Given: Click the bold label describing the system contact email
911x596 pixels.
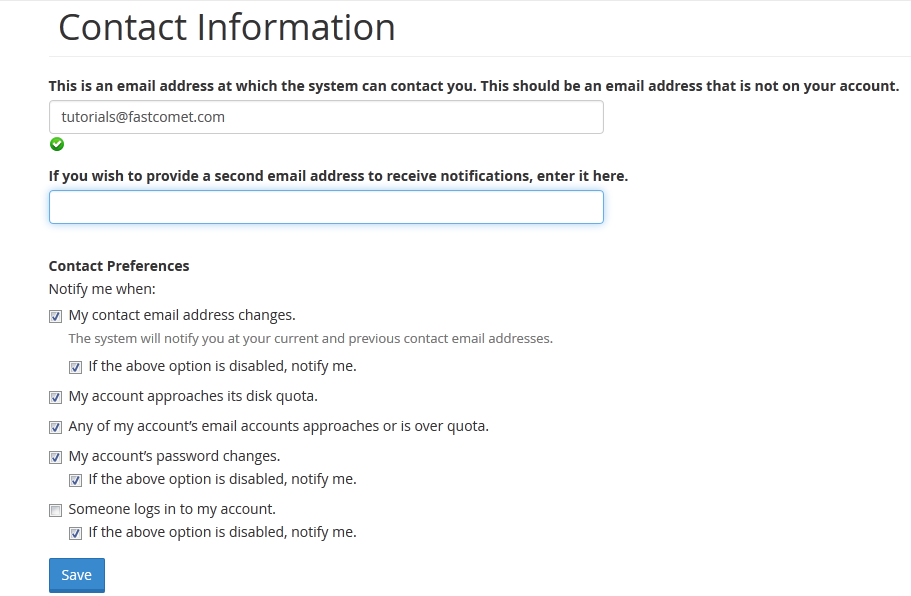Looking at the screenshot, I should click(473, 86).
